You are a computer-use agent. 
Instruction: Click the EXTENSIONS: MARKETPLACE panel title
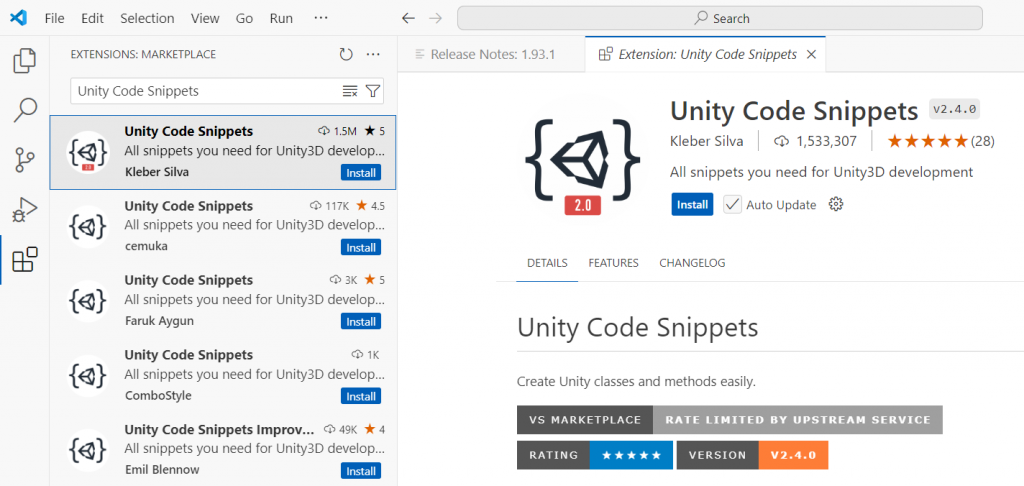coord(143,54)
